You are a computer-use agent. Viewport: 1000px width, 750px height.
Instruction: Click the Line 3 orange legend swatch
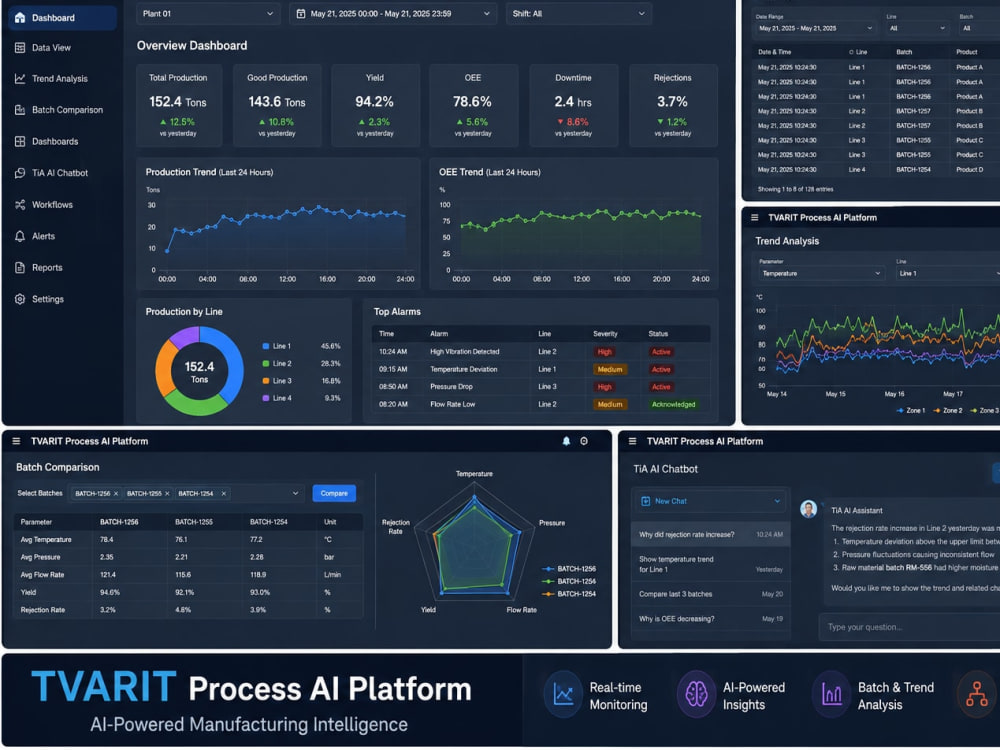[x=266, y=381]
